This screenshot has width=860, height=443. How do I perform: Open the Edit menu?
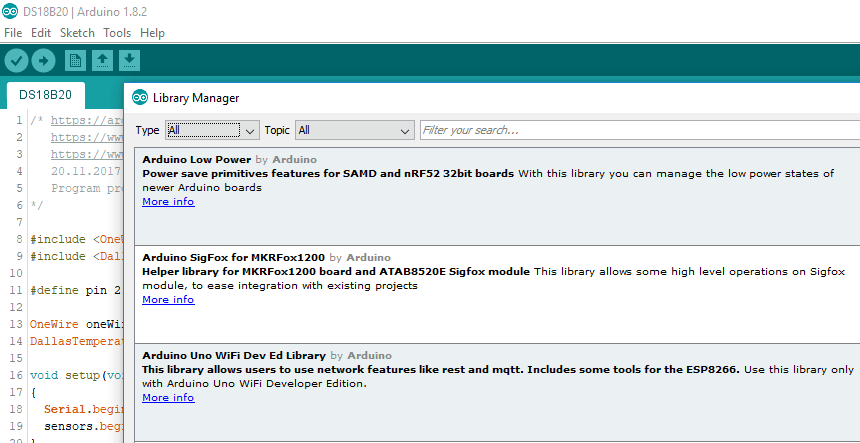pos(41,33)
